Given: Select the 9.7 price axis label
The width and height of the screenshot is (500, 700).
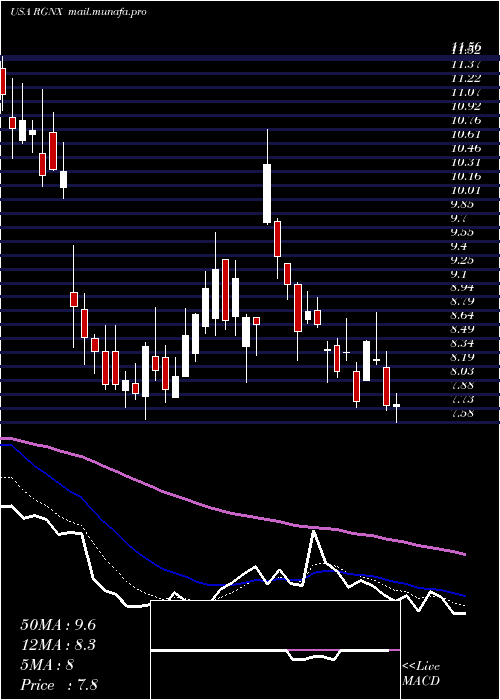Looking at the screenshot, I should point(460,218).
